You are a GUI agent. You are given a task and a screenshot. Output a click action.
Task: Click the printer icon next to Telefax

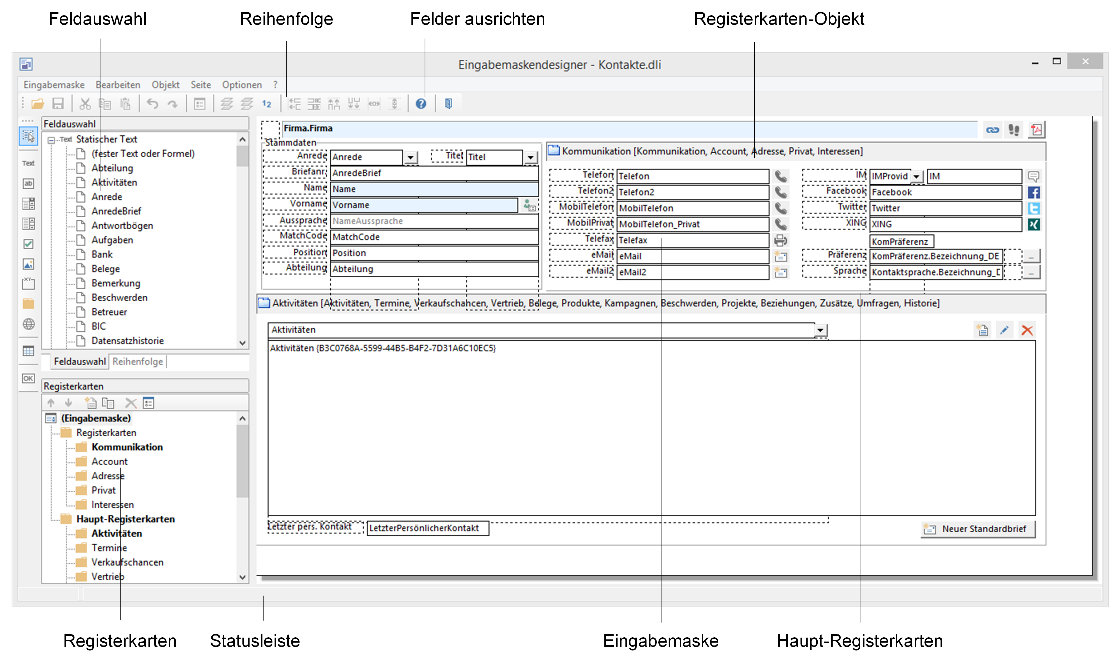pyautogui.click(x=781, y=240)
